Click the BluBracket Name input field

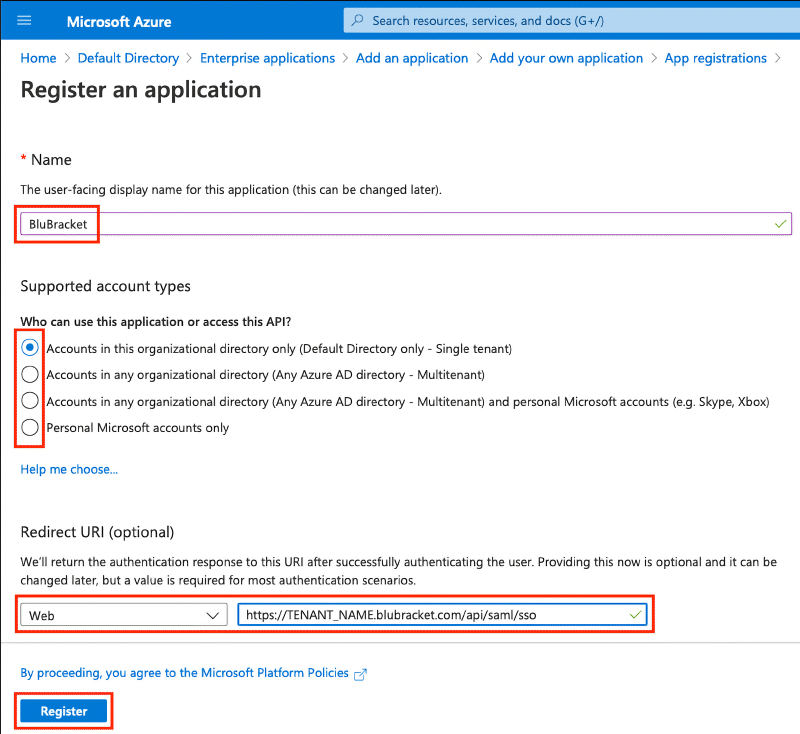click(406, 224)
